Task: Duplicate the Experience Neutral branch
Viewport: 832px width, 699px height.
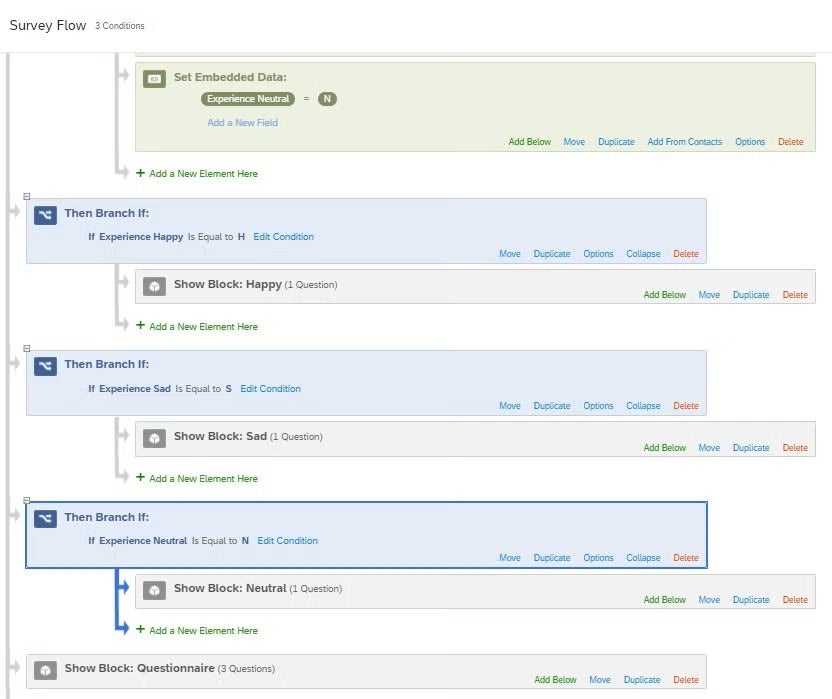Action: point(552,558)
